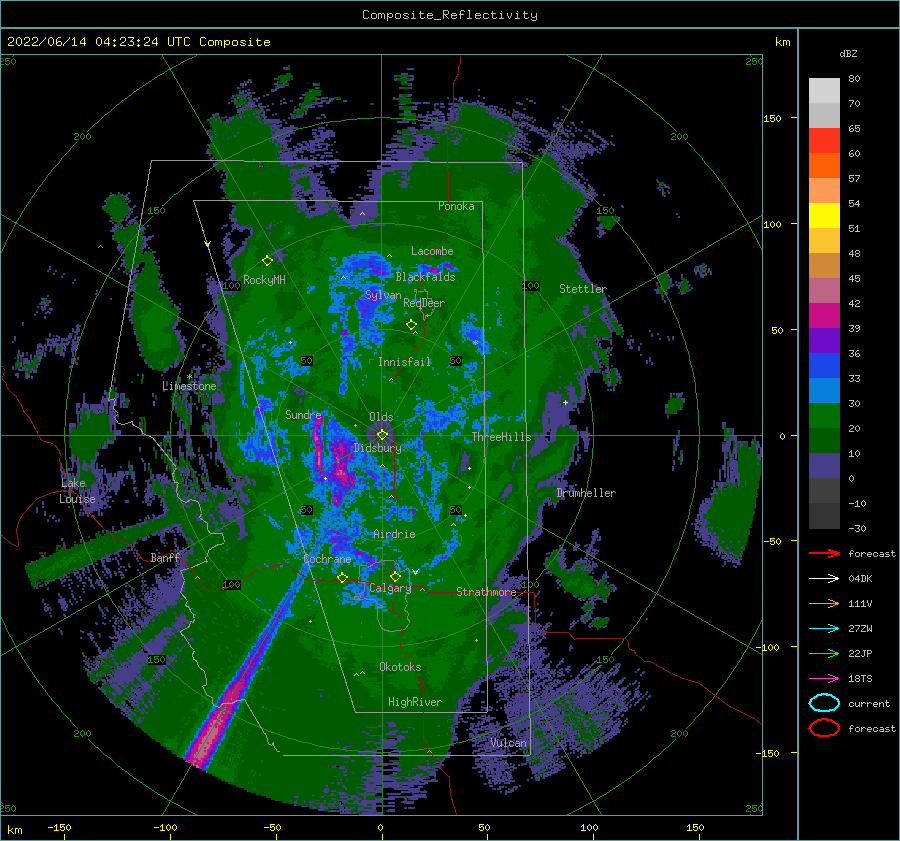Image resolution: width=900 pixels, height=841 pixels.
Task: Click the Cochrane label
Action: [x=327, y=559]
